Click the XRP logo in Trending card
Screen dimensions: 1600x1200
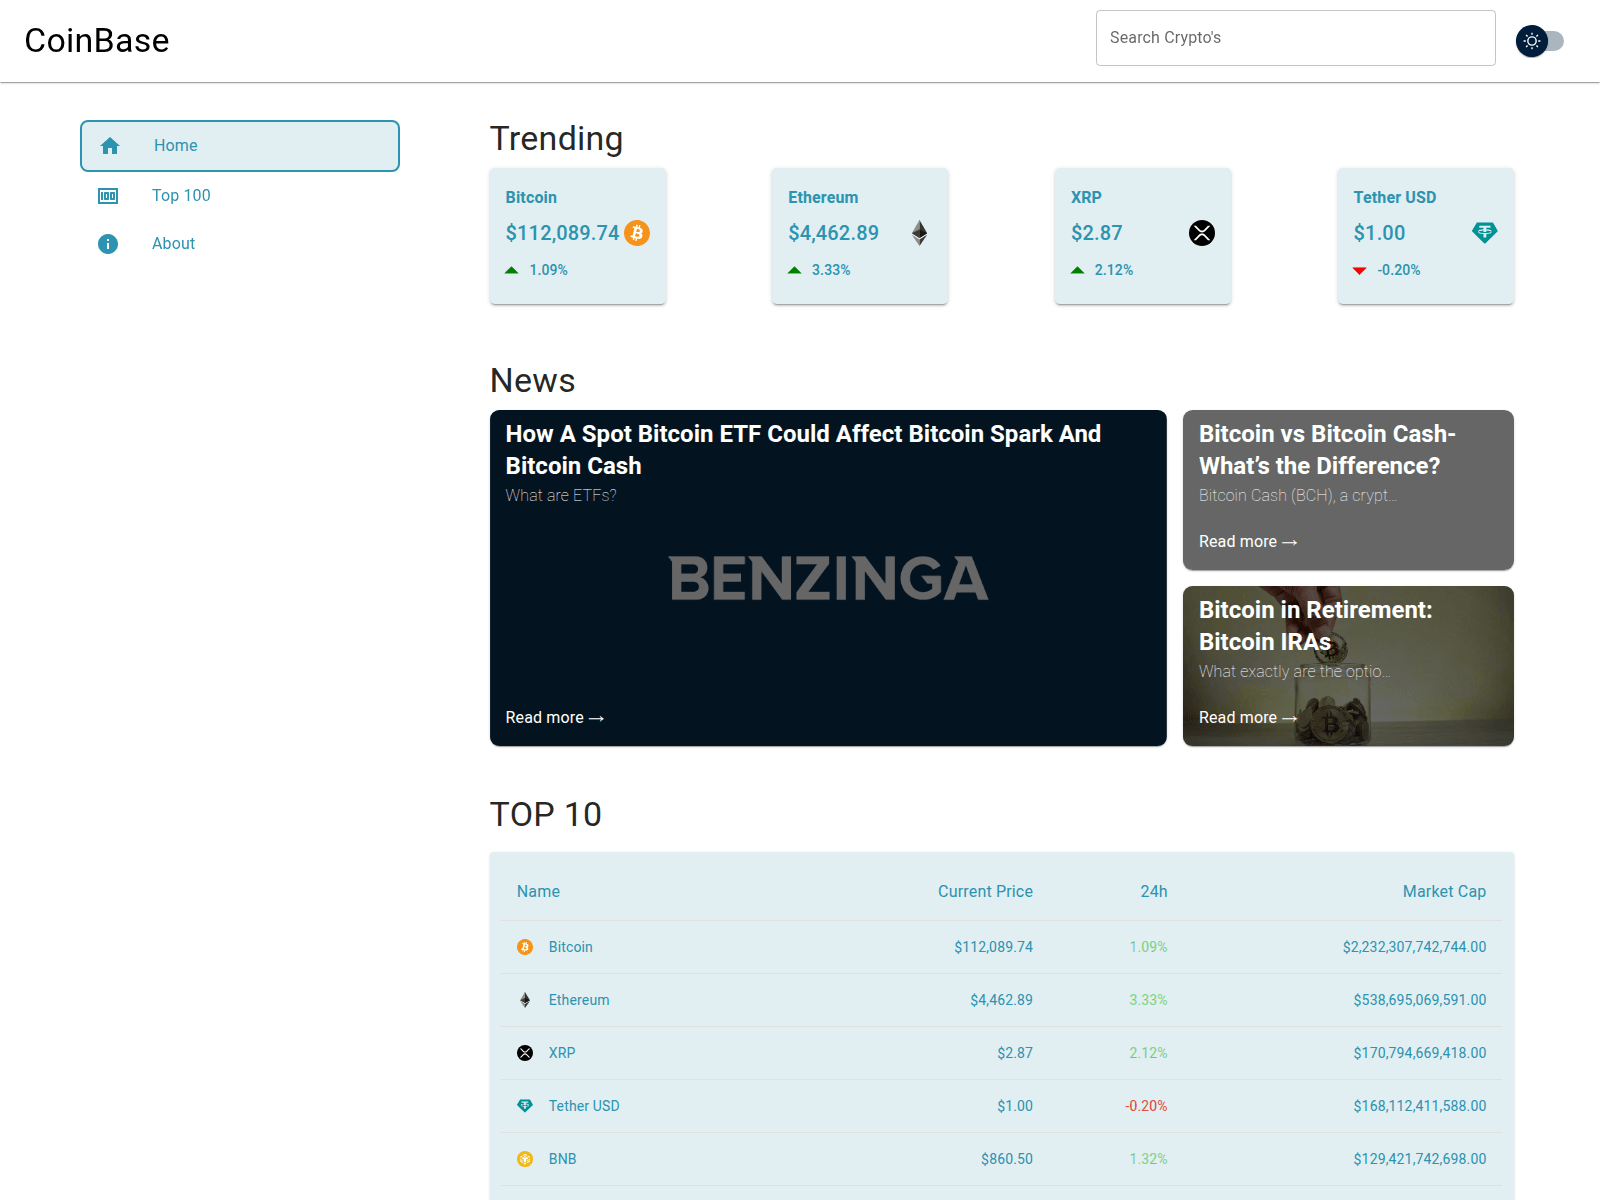(1202, 233)
